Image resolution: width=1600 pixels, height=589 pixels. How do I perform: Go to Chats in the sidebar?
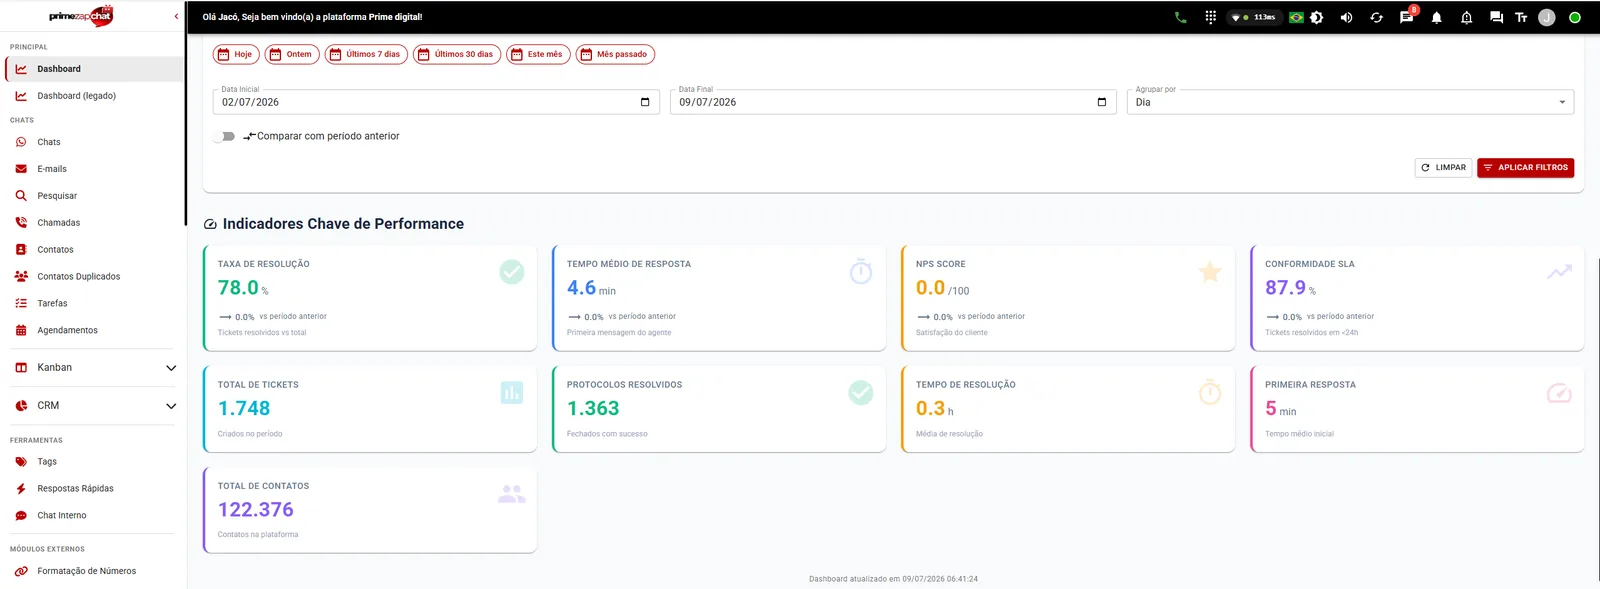coord(93,142)
